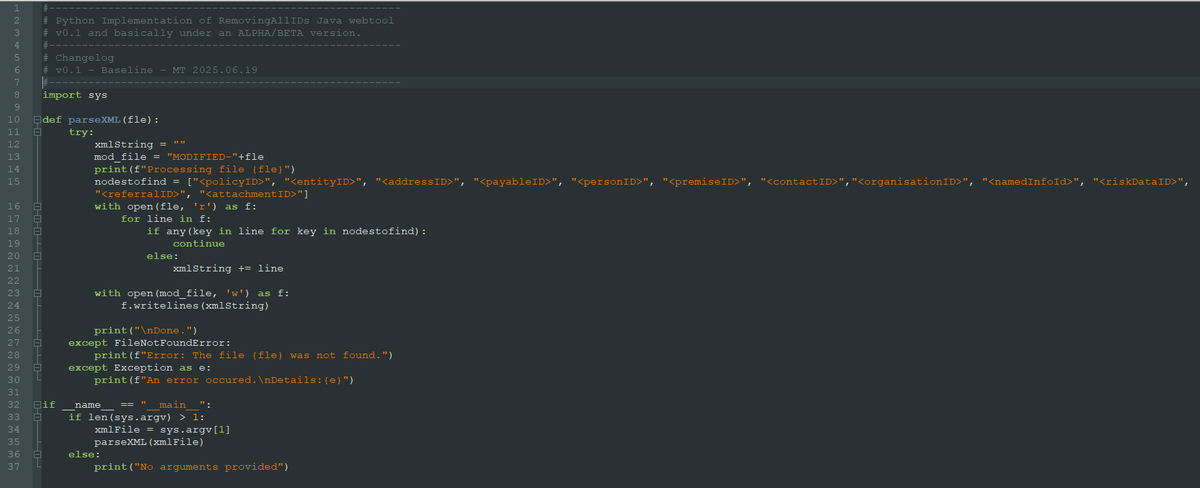
Task: Click the "Processing file {fle}" string
Action: pos(218,169)
